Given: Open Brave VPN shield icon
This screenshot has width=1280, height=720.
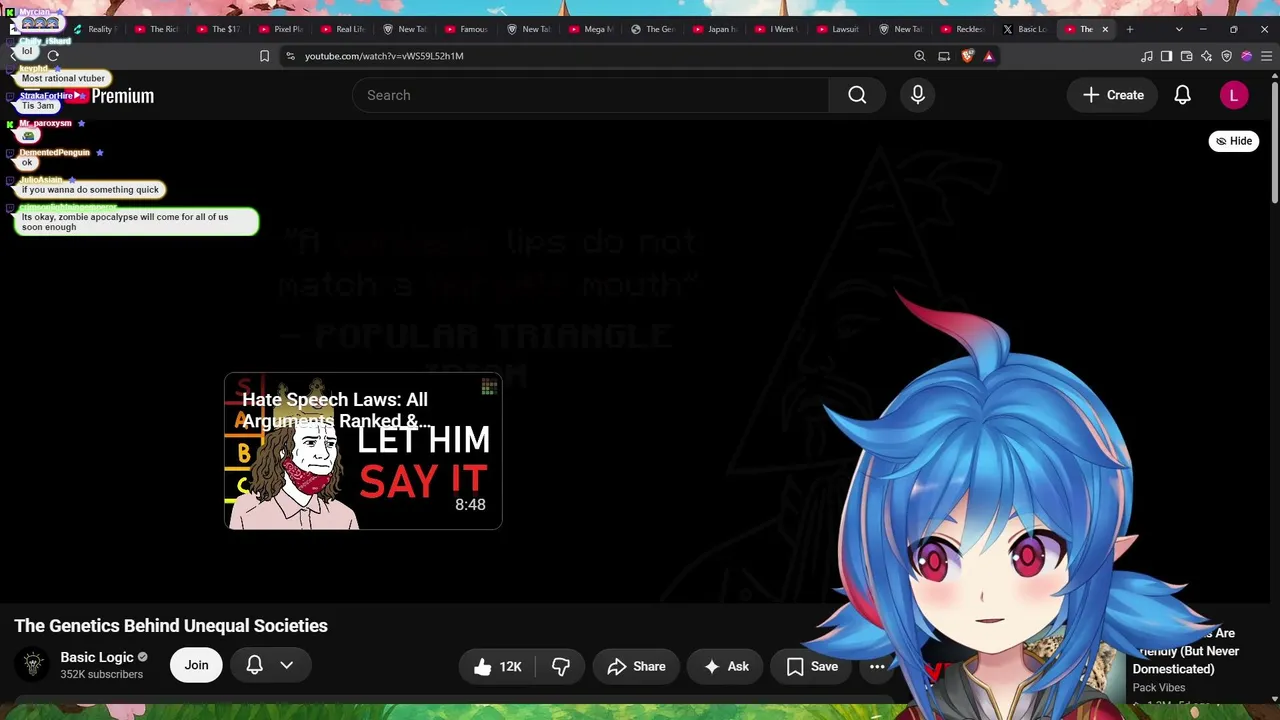Looking at the screenshot, I should pos(1226,56).
